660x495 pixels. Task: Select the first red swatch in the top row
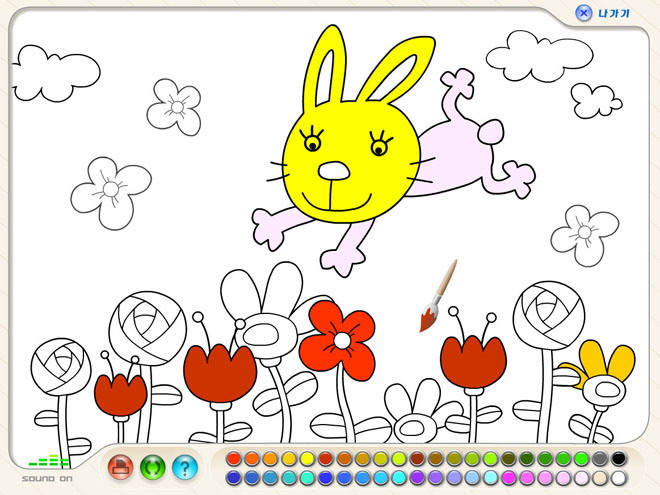(234, 459)
